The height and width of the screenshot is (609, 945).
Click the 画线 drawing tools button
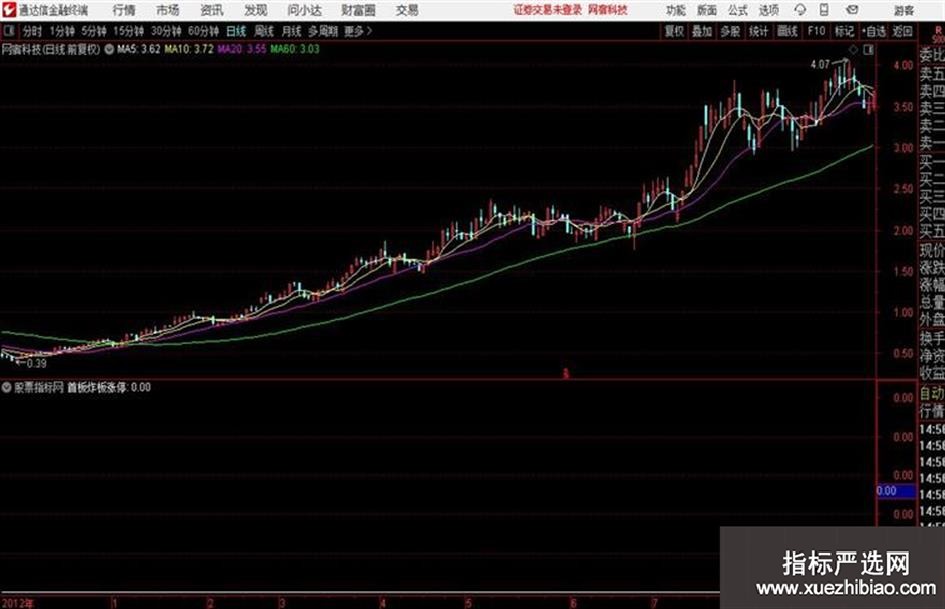point(787,31)
